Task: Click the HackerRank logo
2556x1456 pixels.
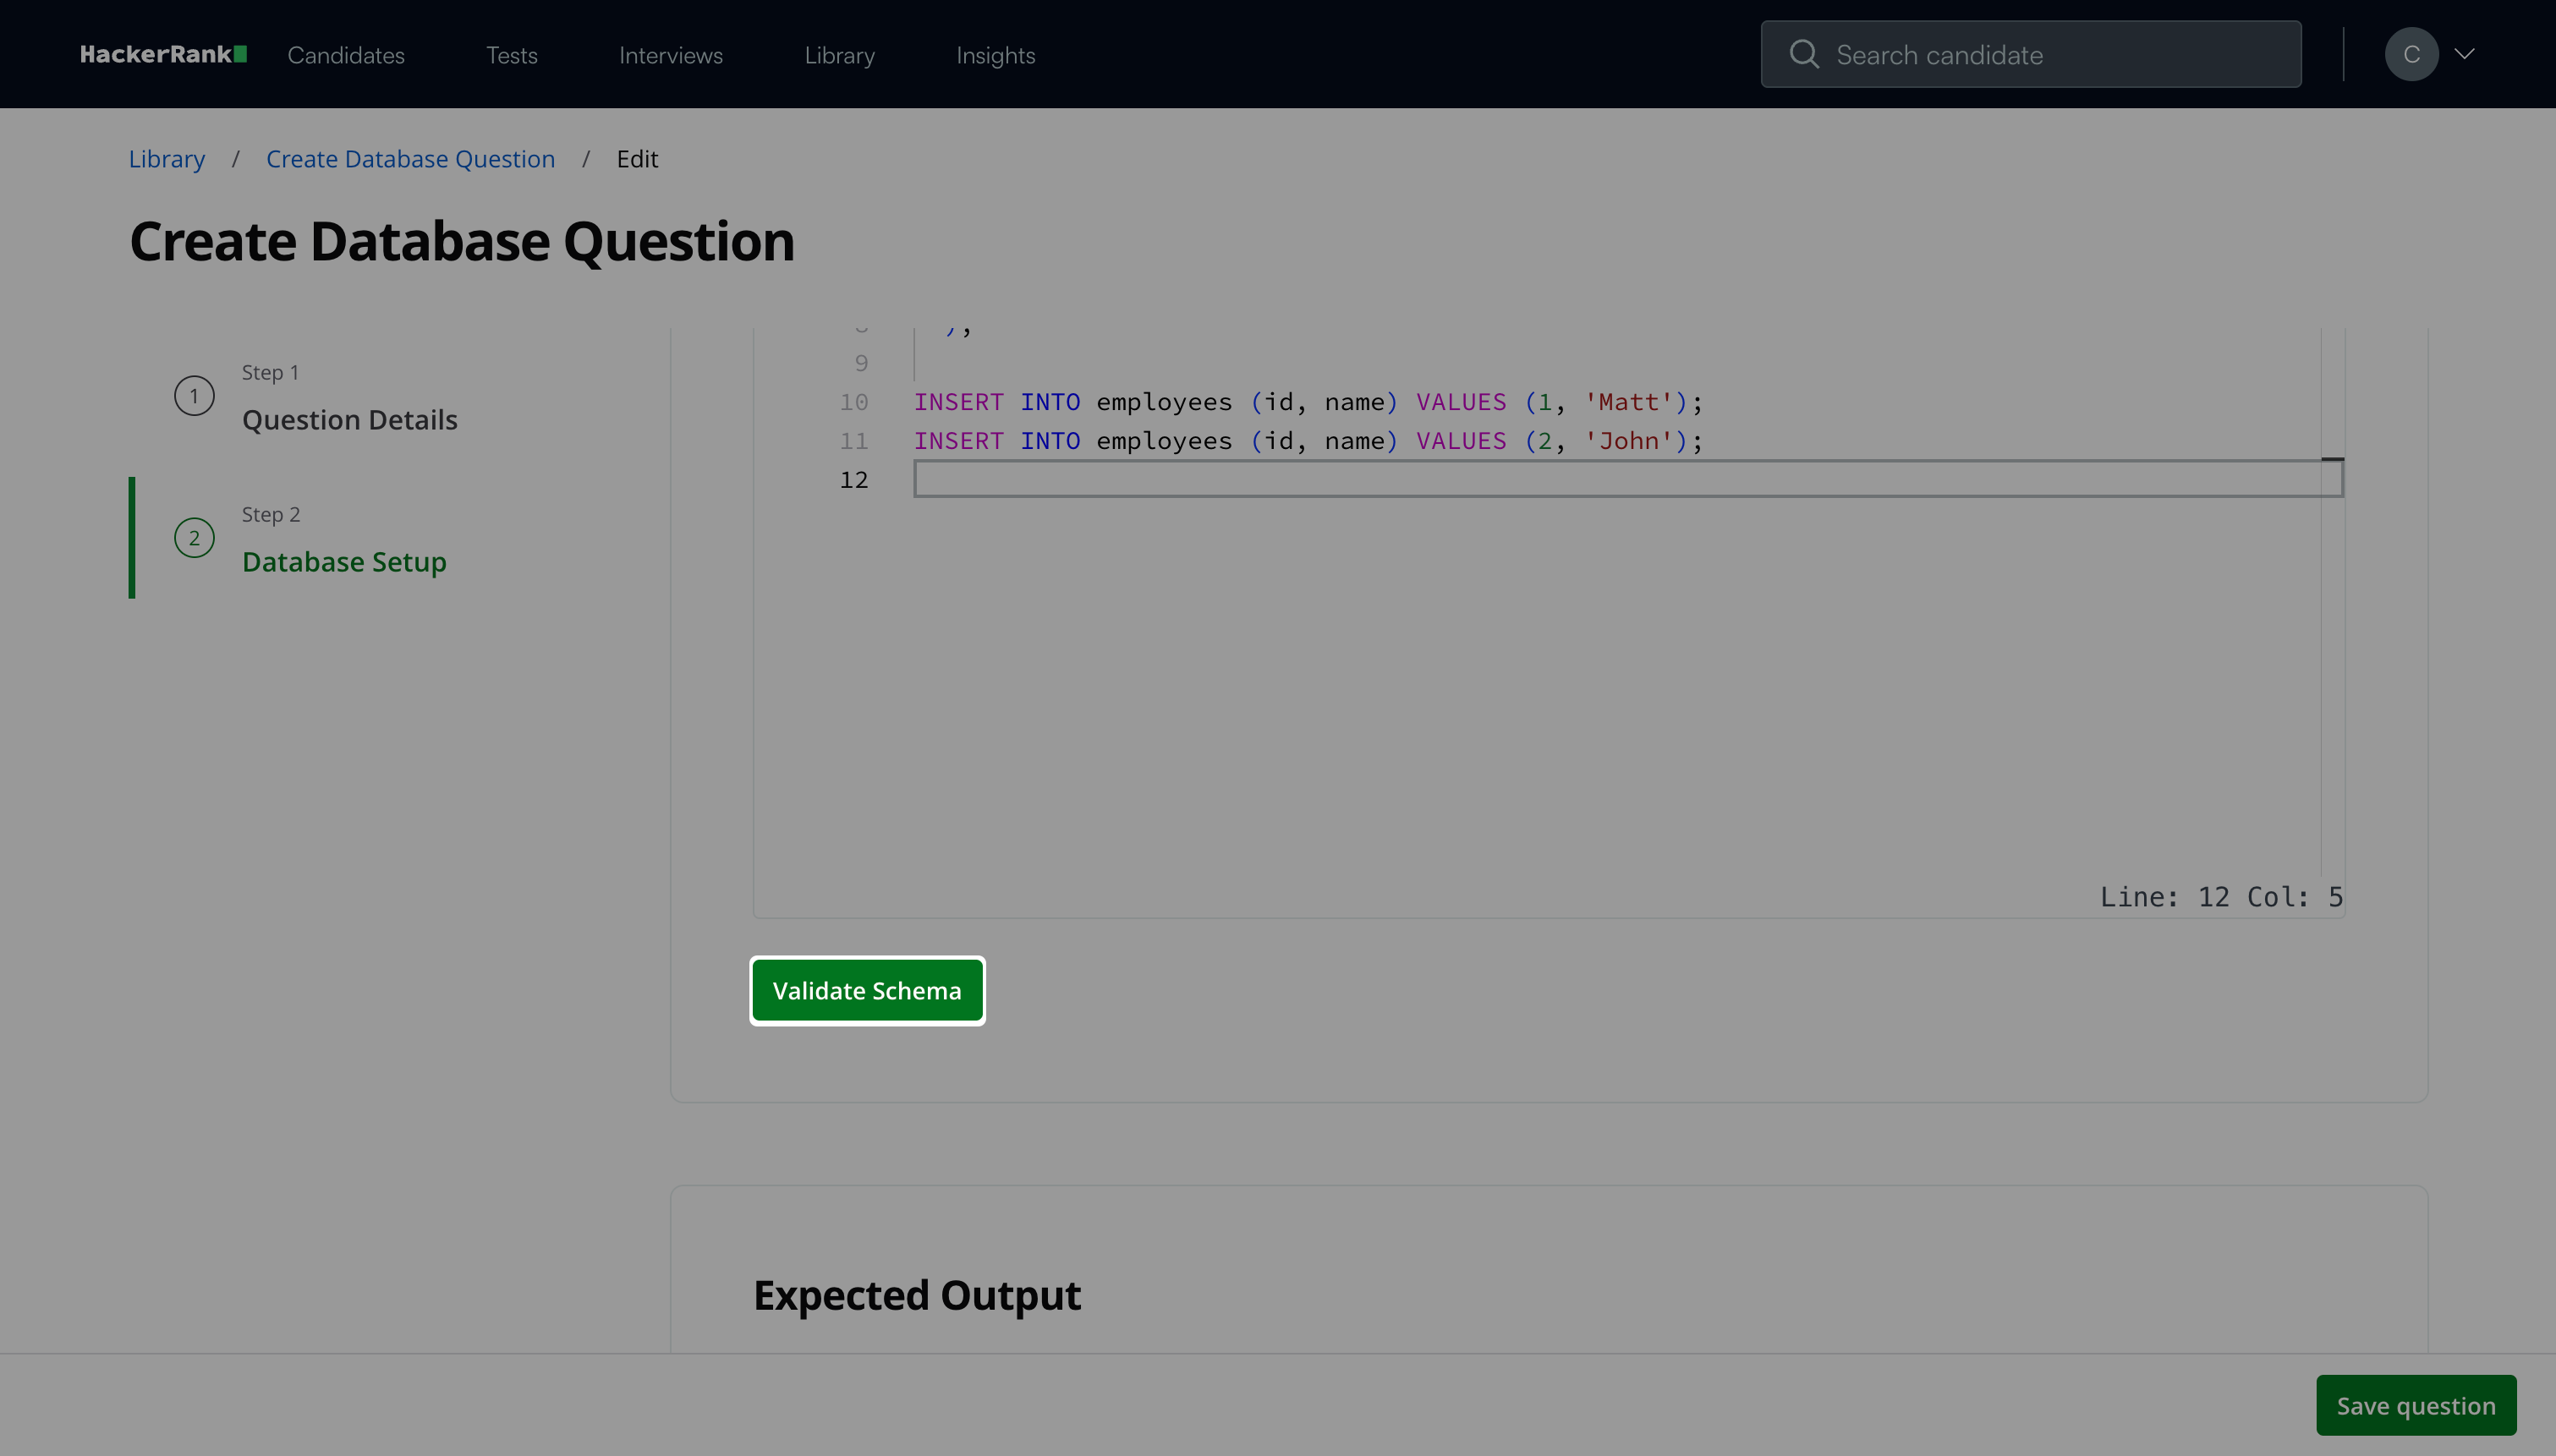Action: coord(163,55)
